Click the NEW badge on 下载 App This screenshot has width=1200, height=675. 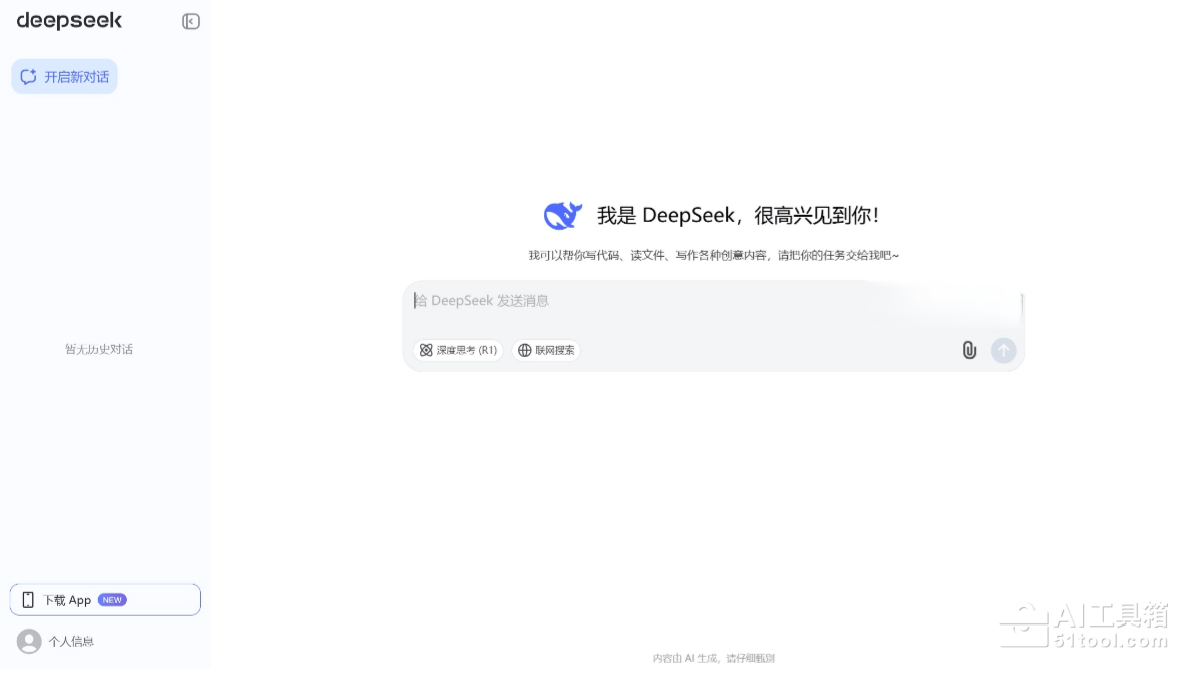(x=112, y=600)
